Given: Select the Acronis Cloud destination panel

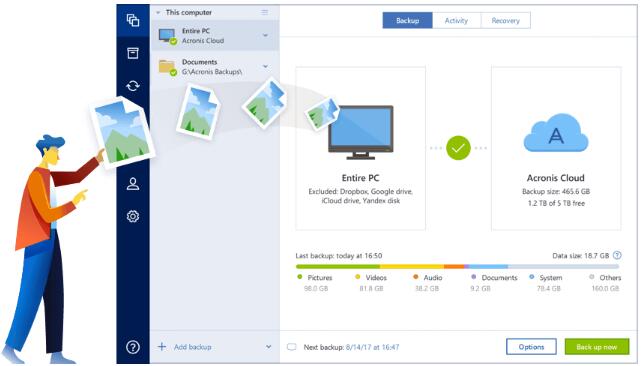Looking at the screenshot, I should [556, 148].
